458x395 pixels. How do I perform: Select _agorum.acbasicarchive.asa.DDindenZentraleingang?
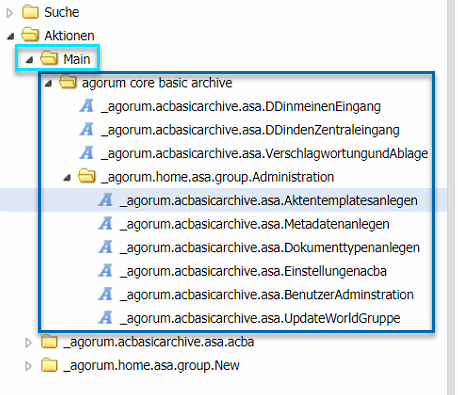click(x=250, y=130)
